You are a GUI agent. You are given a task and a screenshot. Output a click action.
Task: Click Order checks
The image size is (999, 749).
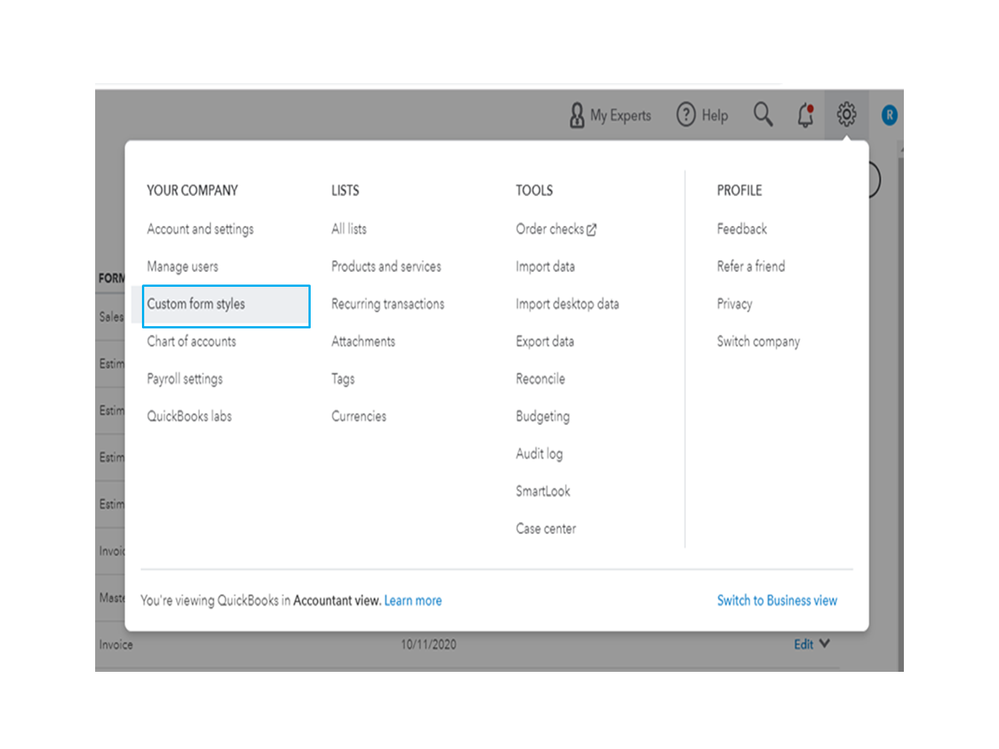(x=550, y=229)
